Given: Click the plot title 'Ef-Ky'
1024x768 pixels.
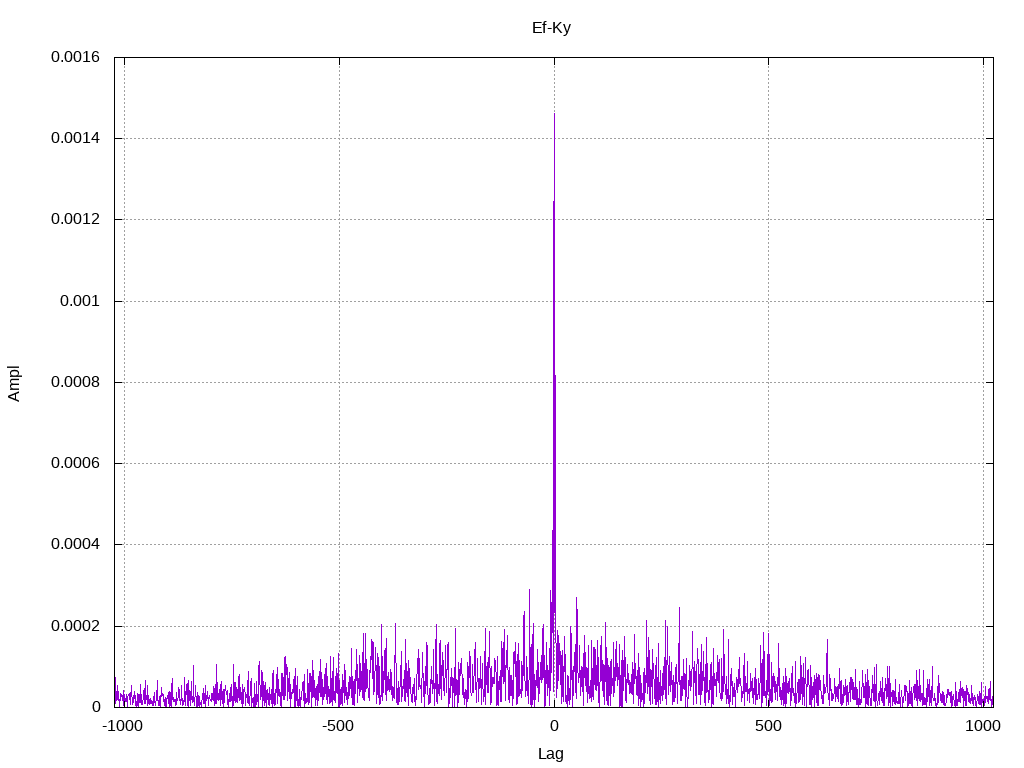Looking at the screenshot, I should tap(551, 28).
